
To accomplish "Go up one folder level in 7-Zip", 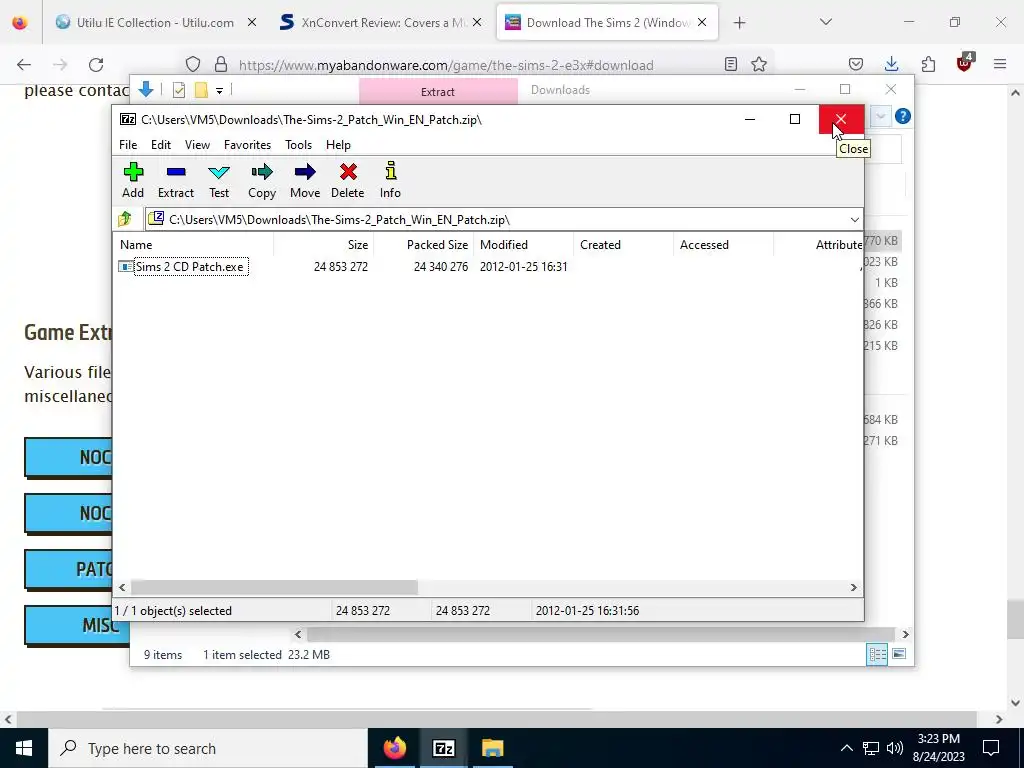I will pos(125,219).
